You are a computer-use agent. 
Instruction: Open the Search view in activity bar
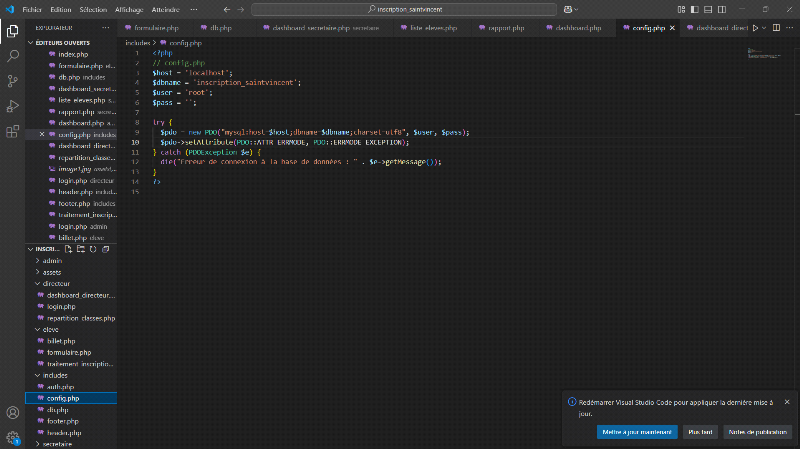coord(13,56)
